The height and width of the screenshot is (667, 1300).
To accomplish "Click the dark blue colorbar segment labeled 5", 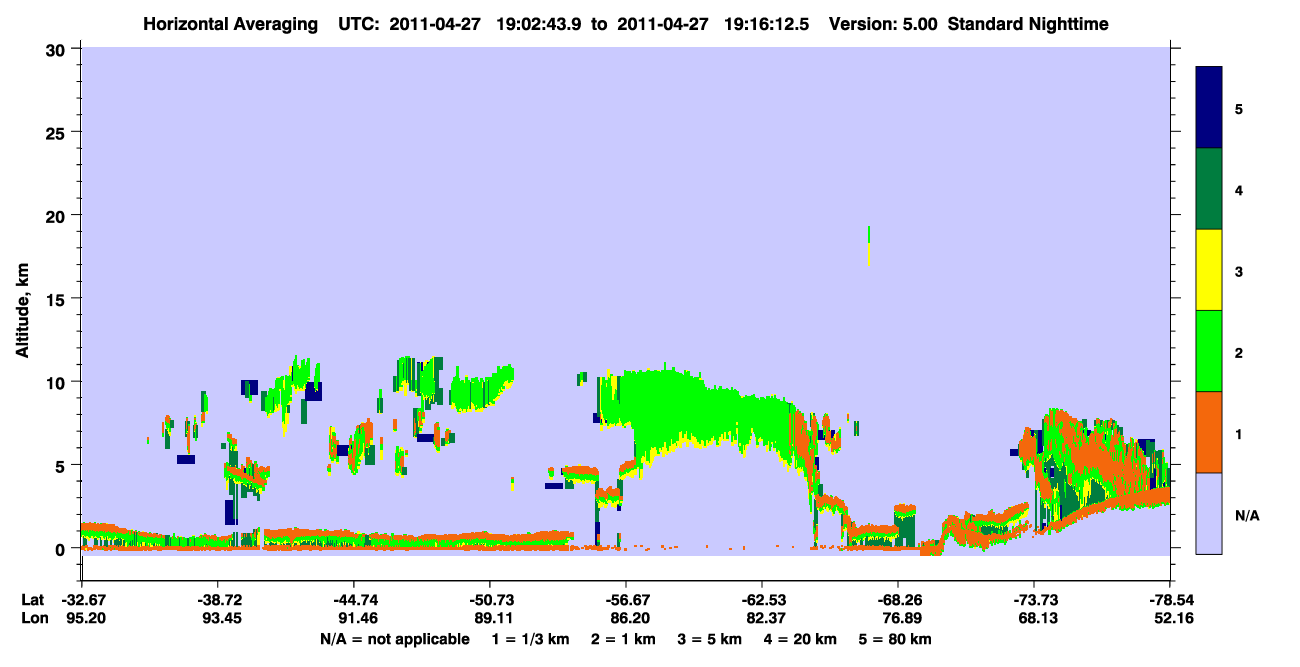I will coord(1209,108).
